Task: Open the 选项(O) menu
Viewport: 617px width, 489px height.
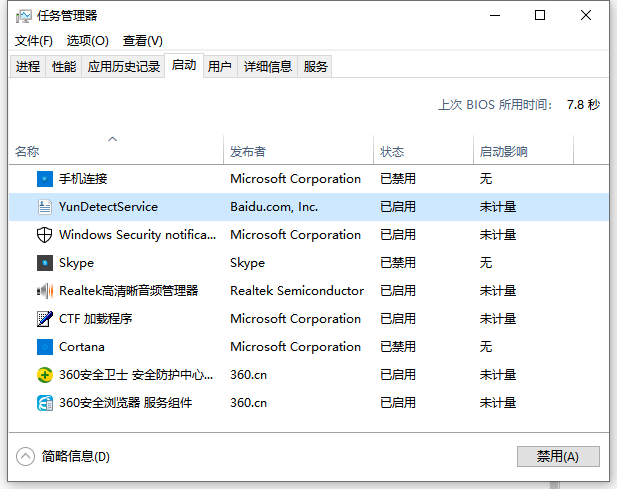Action: pyautogui.click(x=87, y=41)
